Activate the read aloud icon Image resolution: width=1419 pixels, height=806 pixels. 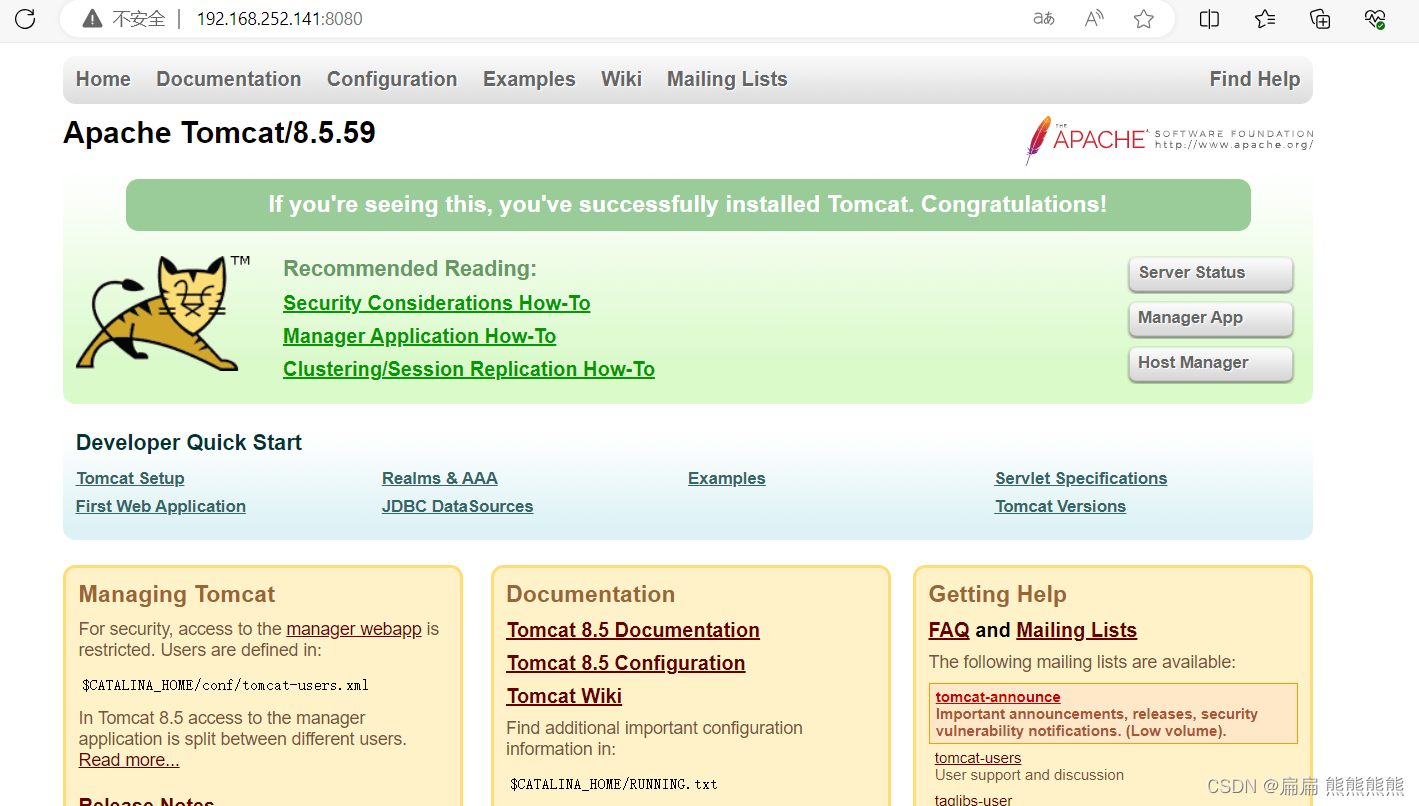(1094, 18)
